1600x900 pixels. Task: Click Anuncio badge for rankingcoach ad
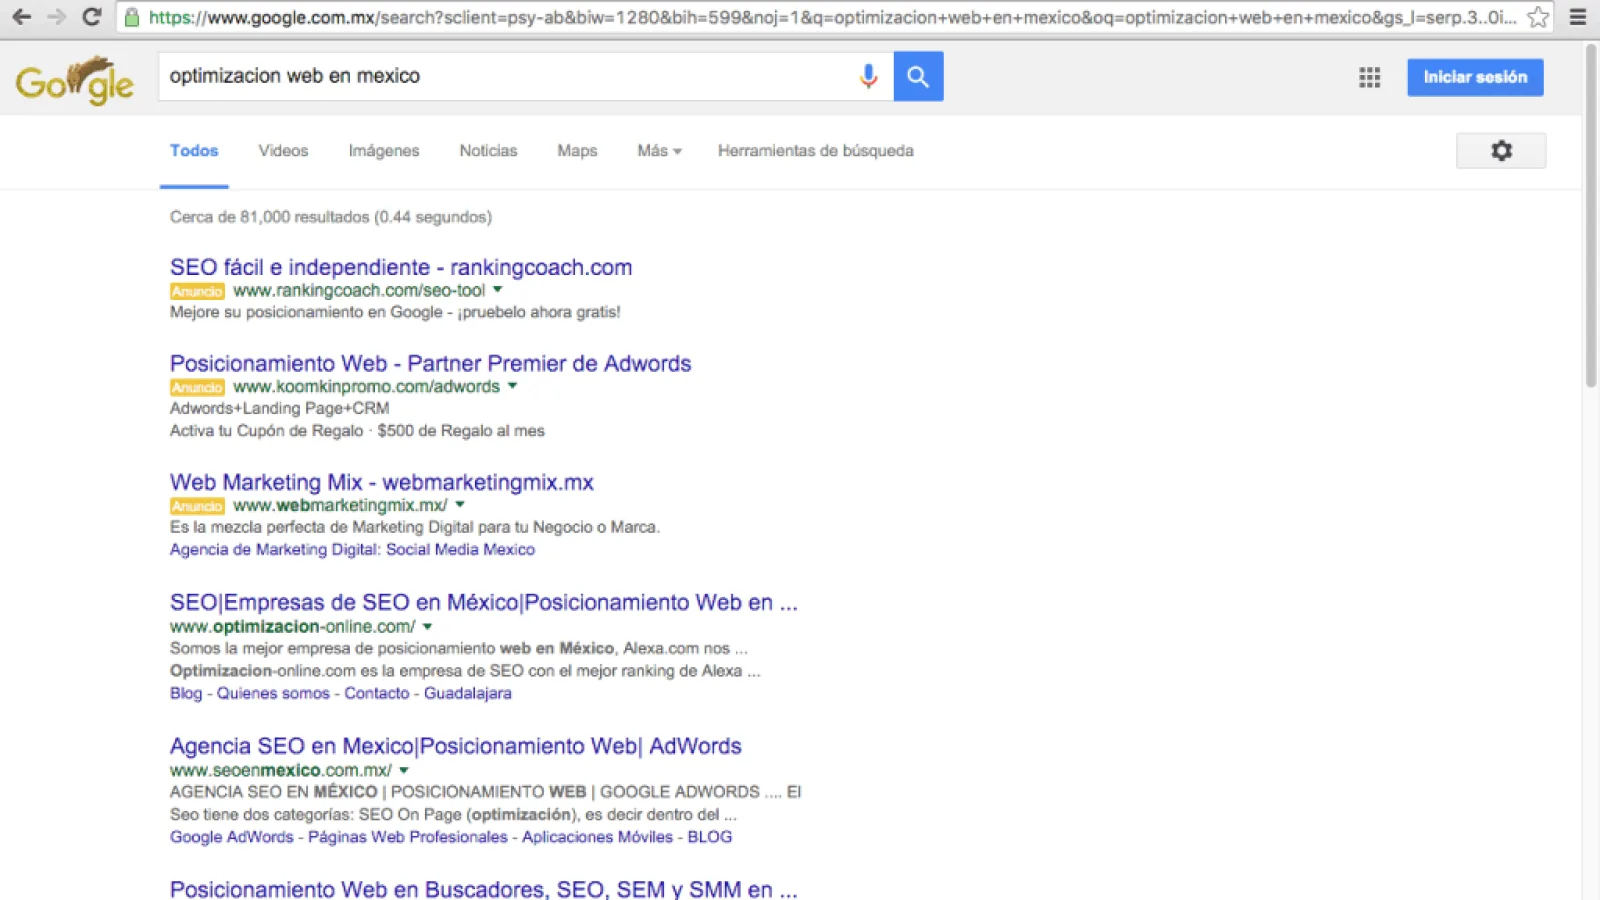tap(197, 291)
